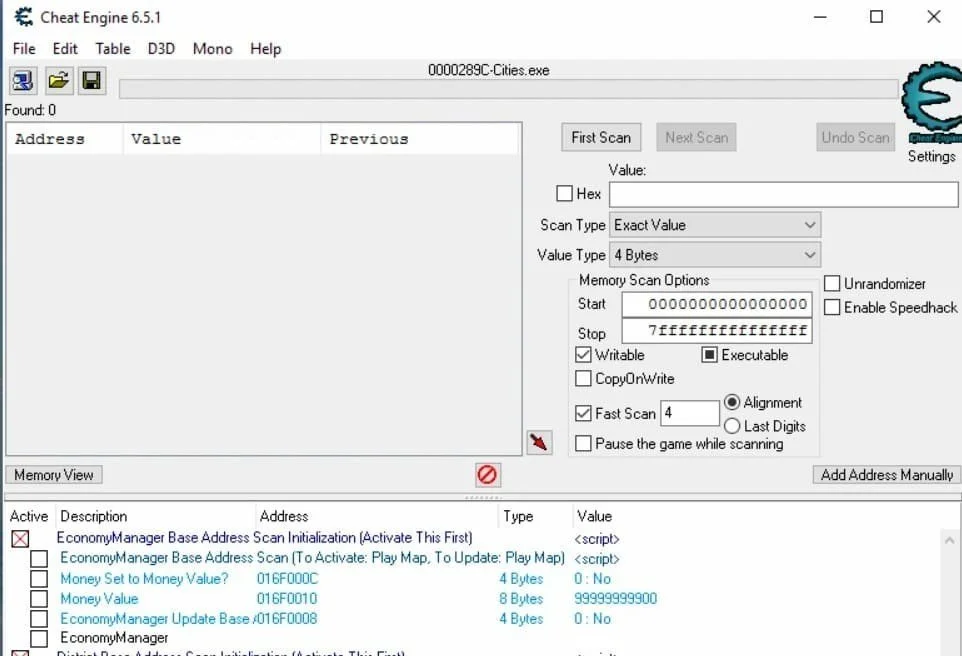Disable the Fast Scan checkbox

583,414
